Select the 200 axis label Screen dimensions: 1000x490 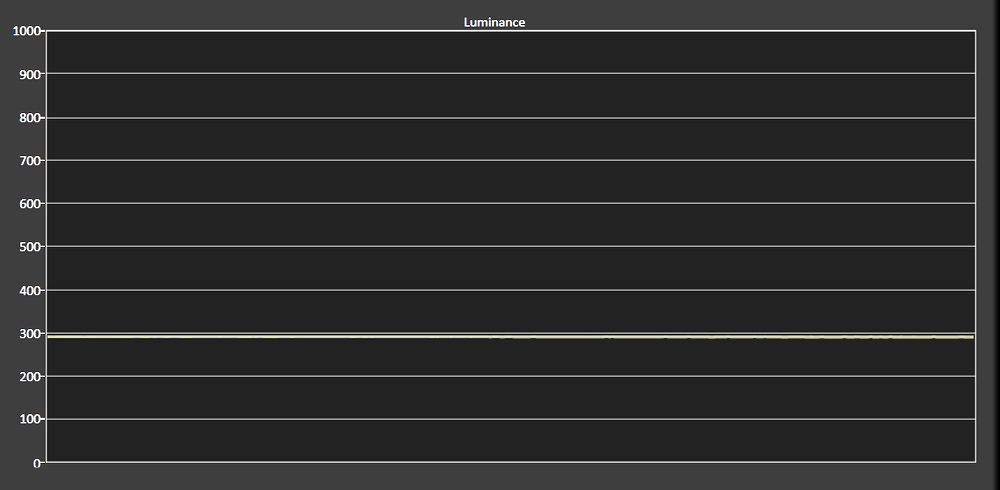pyautogui.click(x=30, y=377)
